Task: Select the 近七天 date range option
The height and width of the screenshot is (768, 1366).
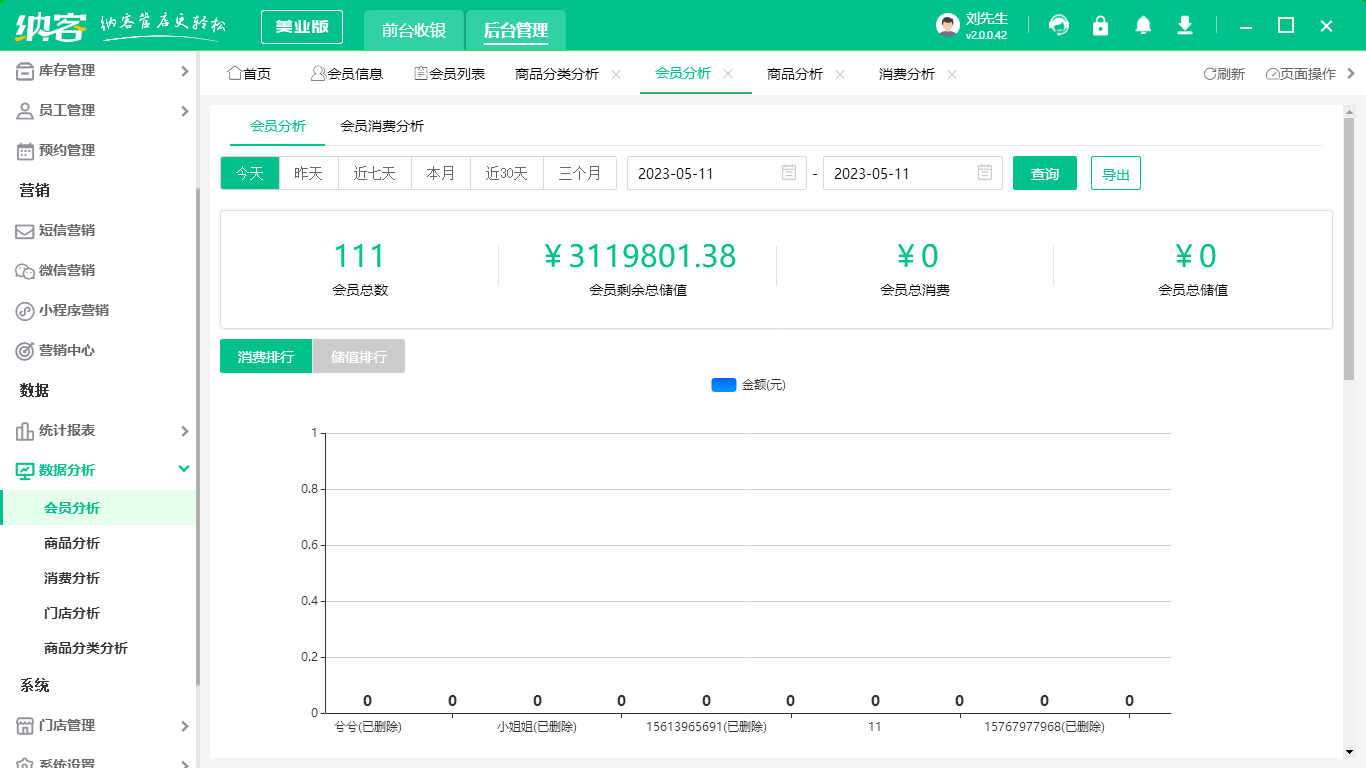Action: tap(374, 173)
